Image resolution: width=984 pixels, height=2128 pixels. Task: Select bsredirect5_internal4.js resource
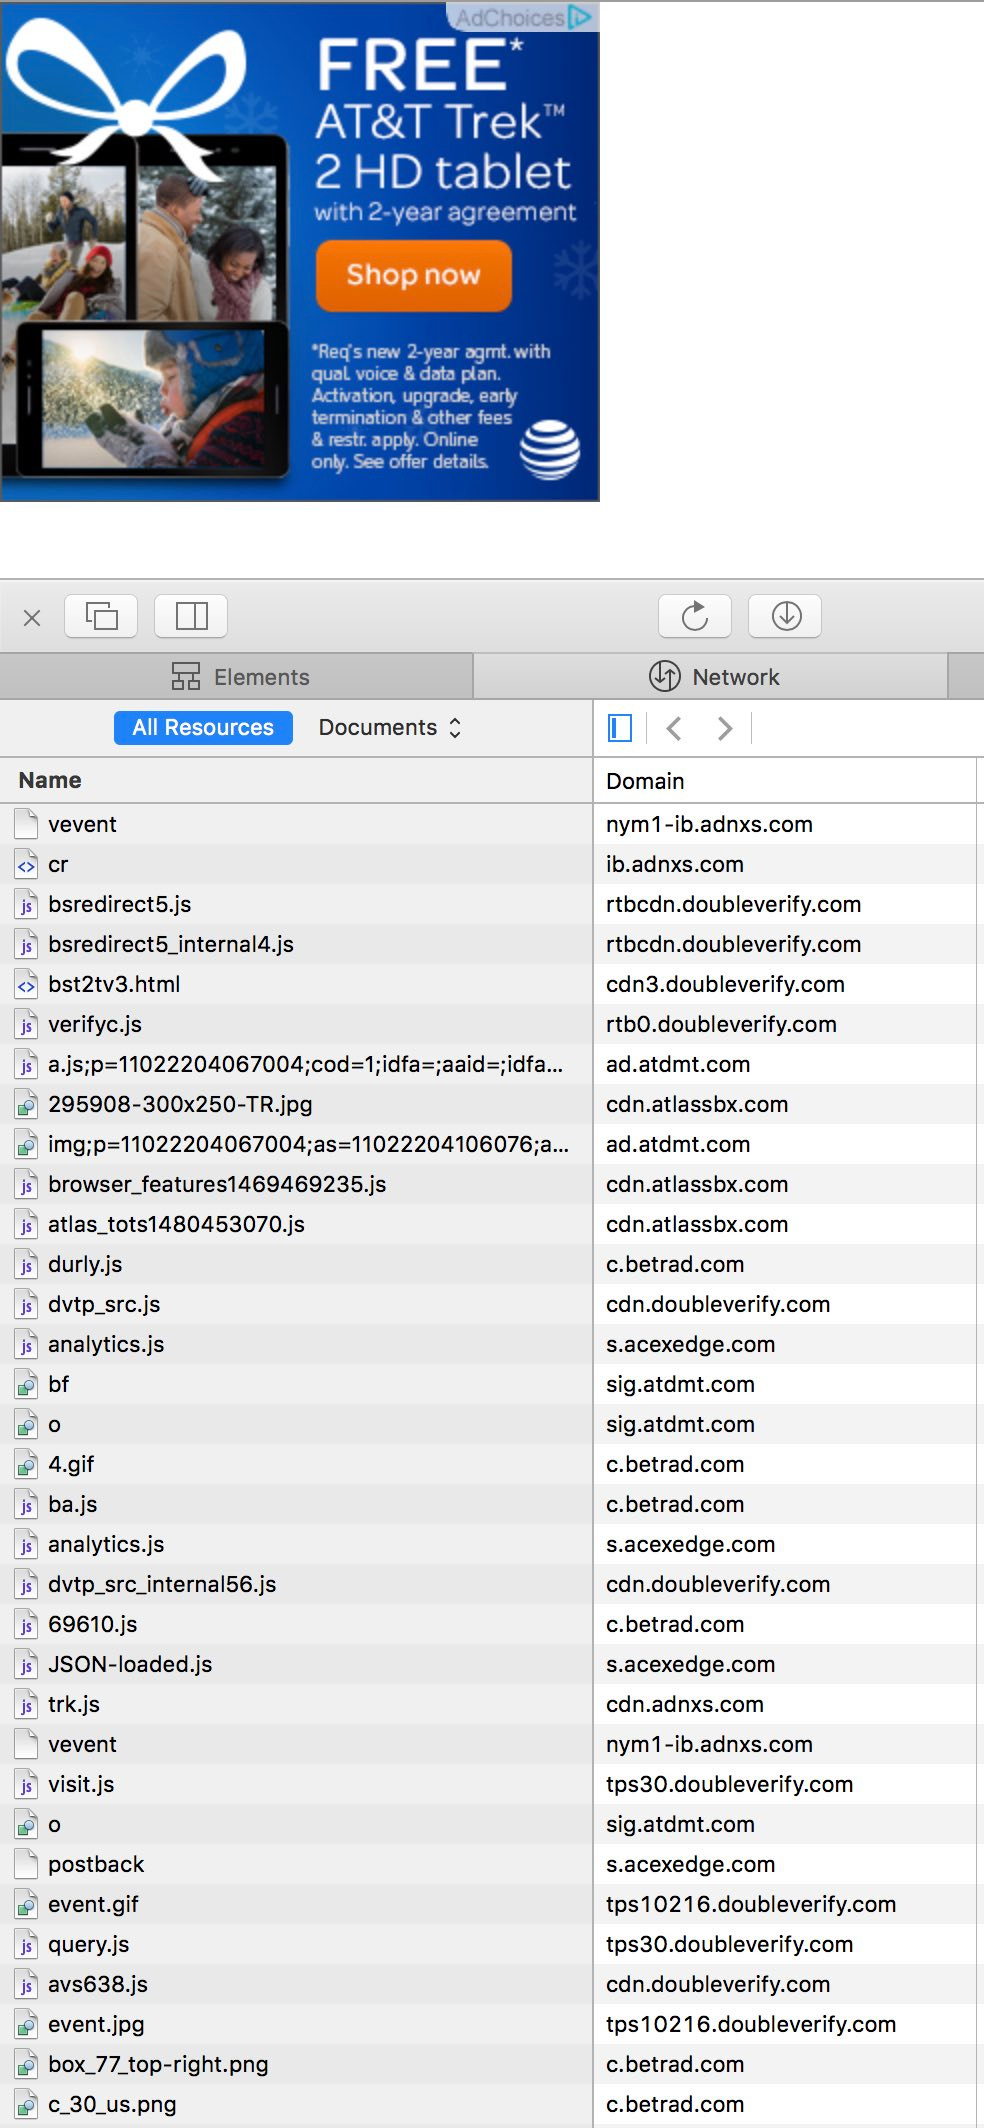pos(296,944)
